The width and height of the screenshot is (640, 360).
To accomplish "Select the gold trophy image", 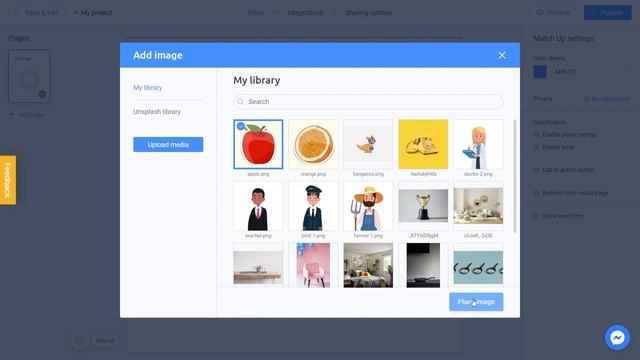I will coord(423,206).
